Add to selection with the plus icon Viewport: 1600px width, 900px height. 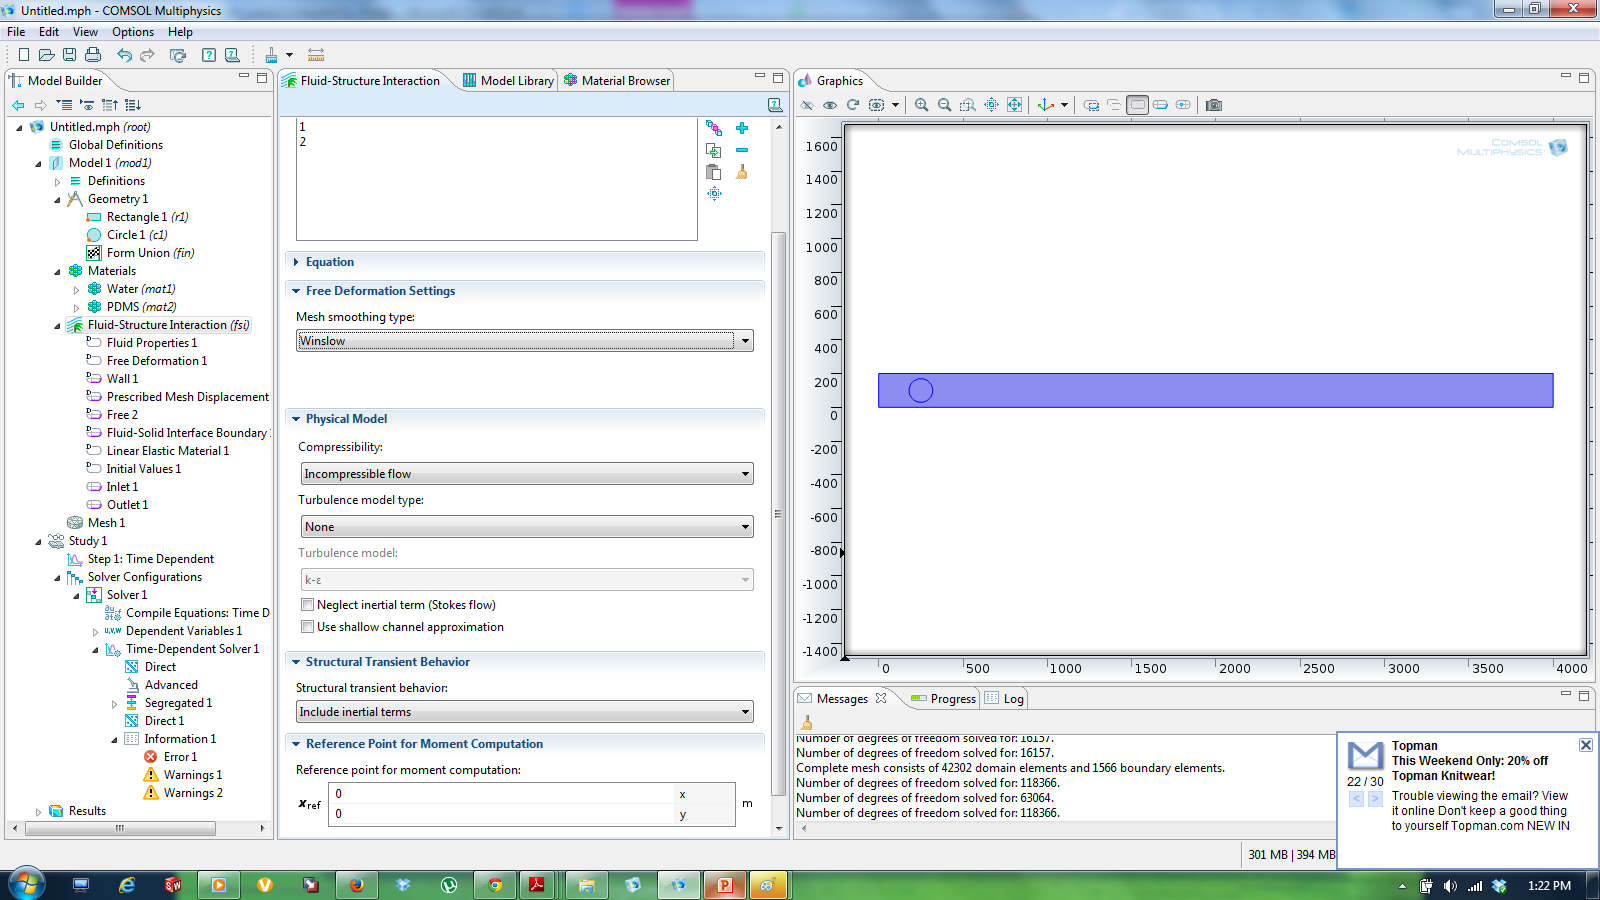pos(742,128)
